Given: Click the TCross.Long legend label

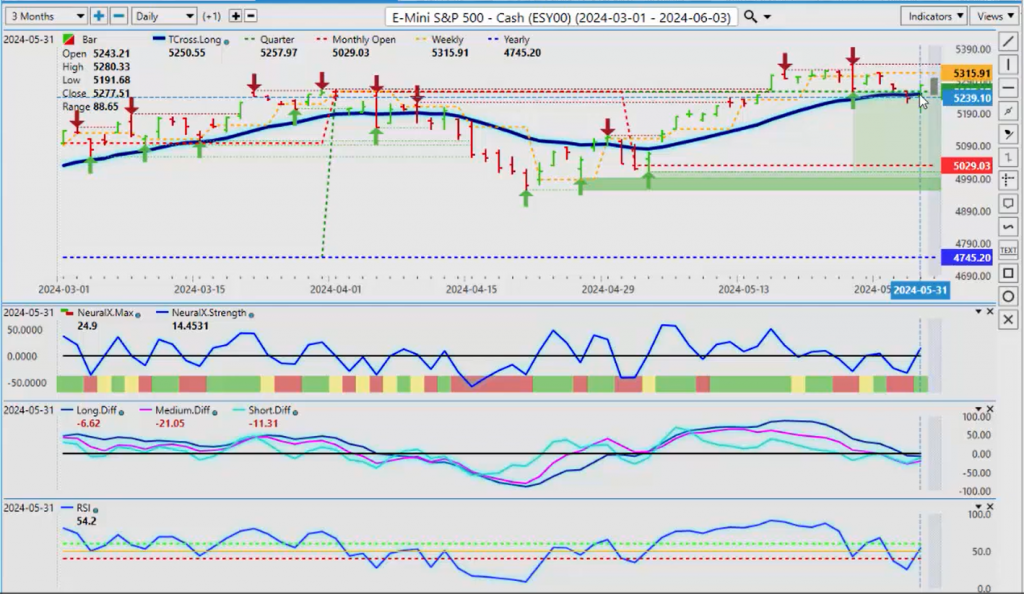Looking at the screenshot, I should 195,40.
